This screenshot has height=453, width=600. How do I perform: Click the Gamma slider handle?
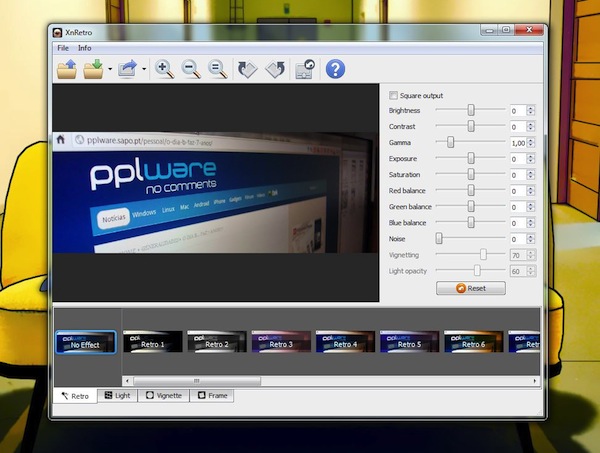coord(451,142)
